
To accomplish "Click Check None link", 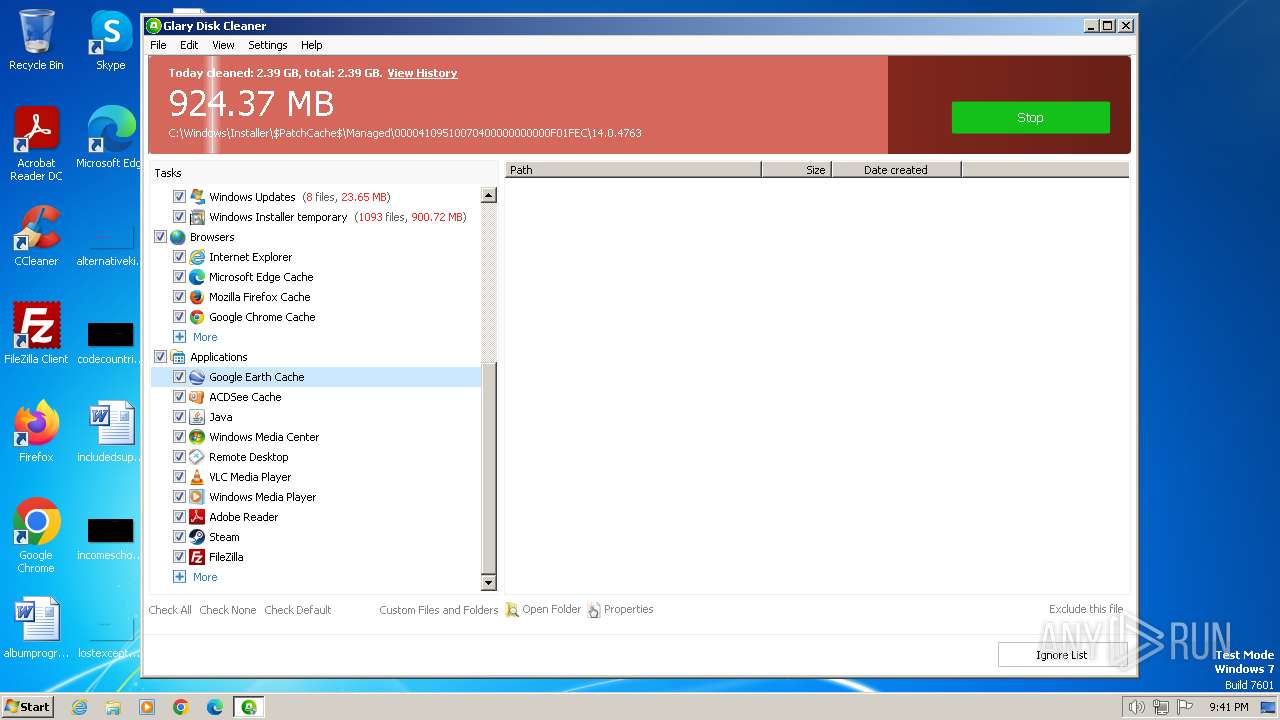I will point(228,610).
